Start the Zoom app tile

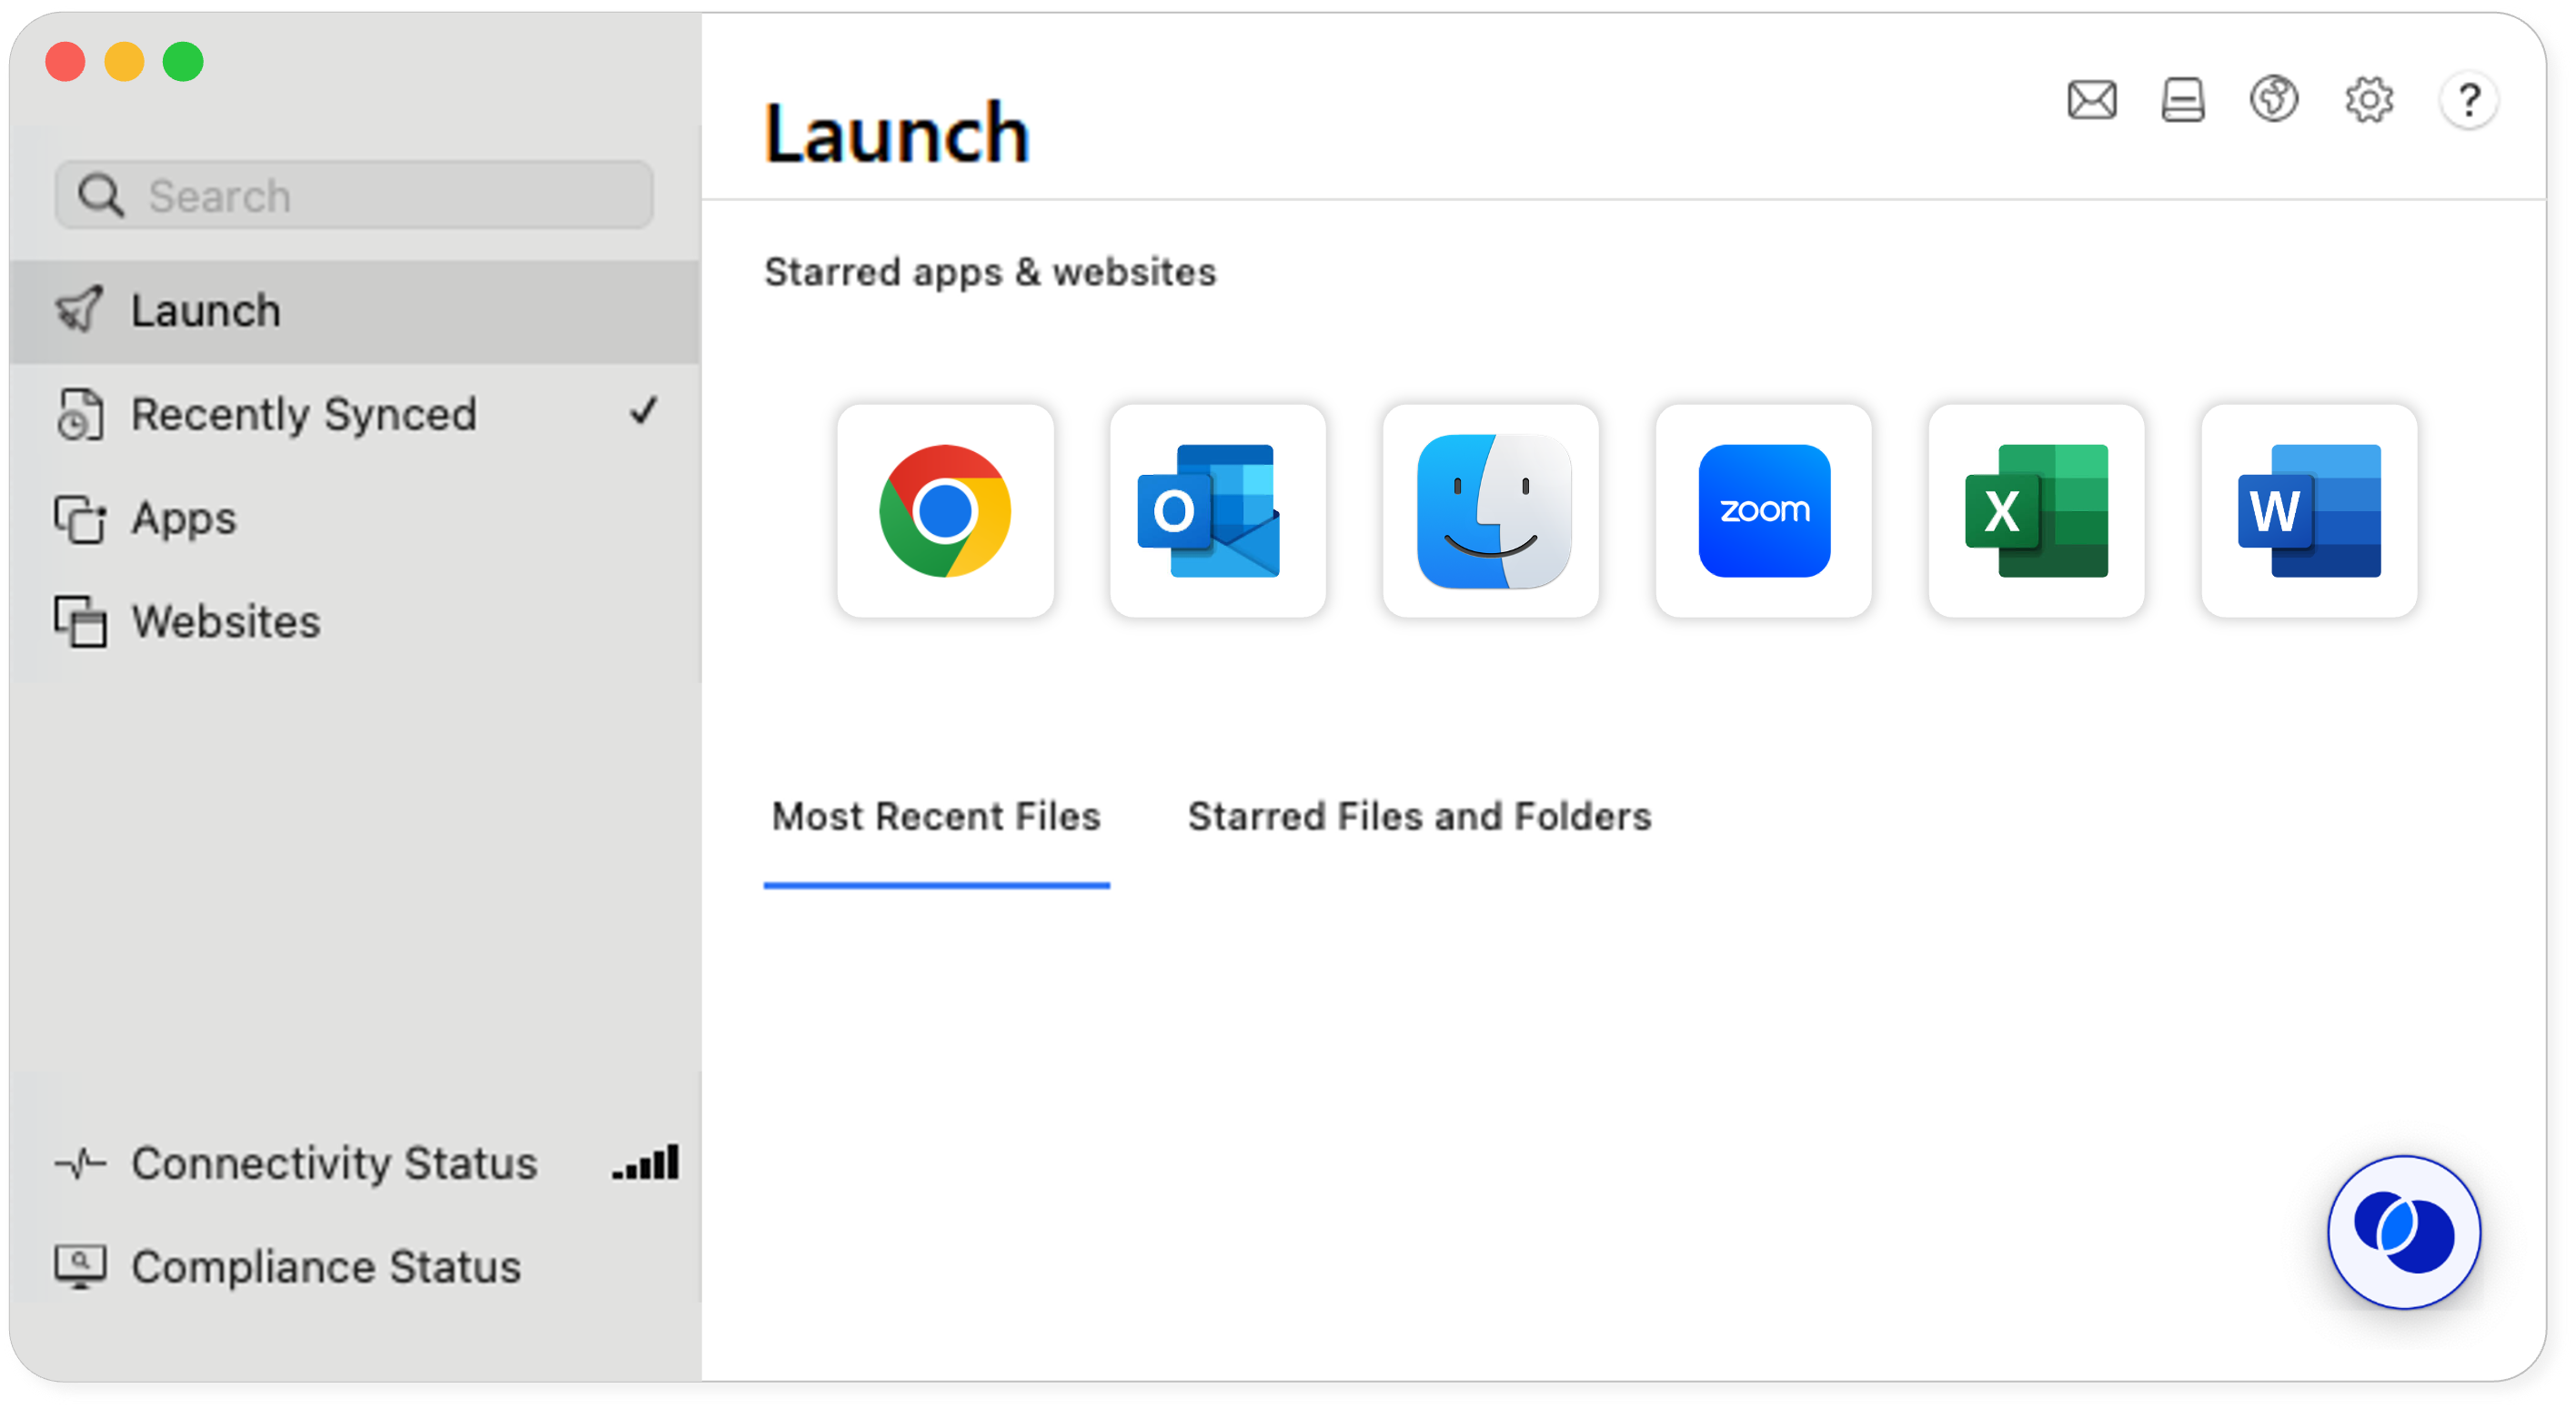coord(1764,511)
